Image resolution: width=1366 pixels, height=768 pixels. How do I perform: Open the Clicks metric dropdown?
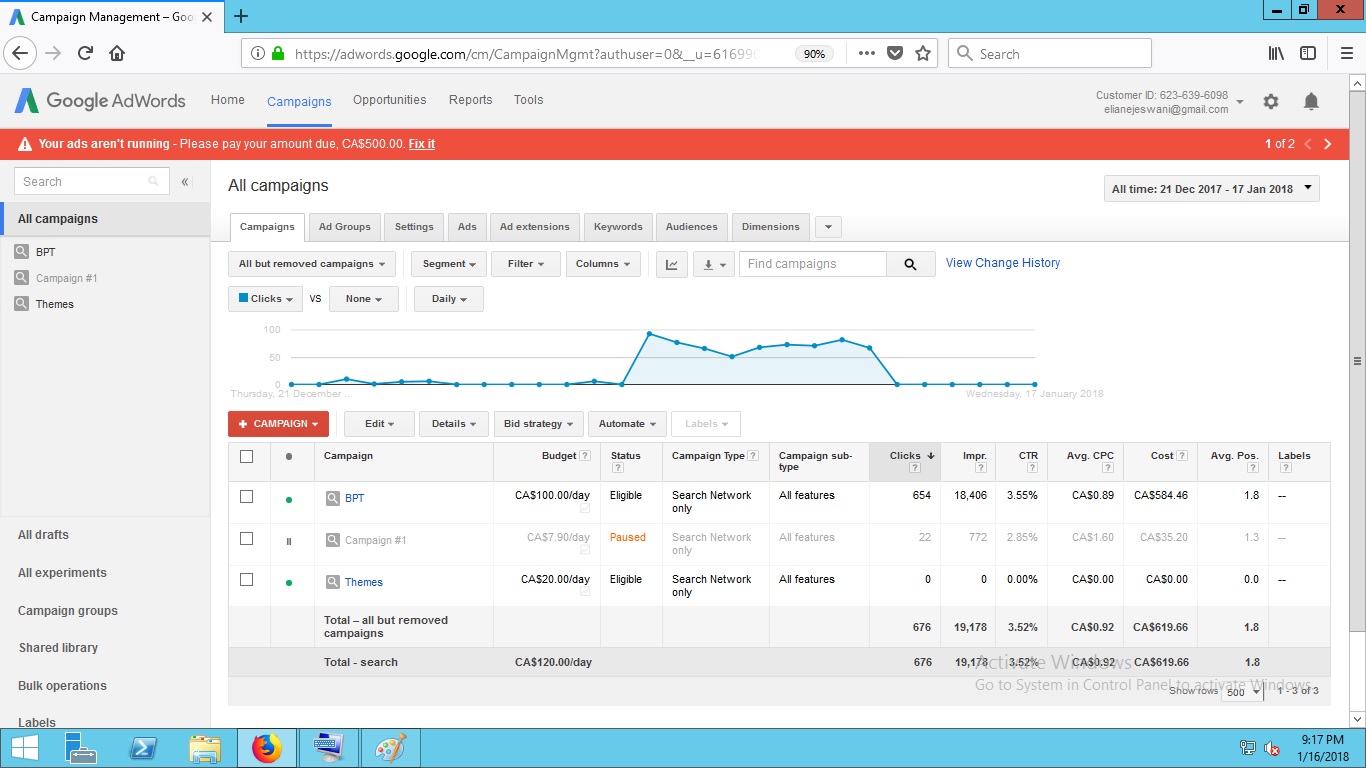click(x=265, y=299)
